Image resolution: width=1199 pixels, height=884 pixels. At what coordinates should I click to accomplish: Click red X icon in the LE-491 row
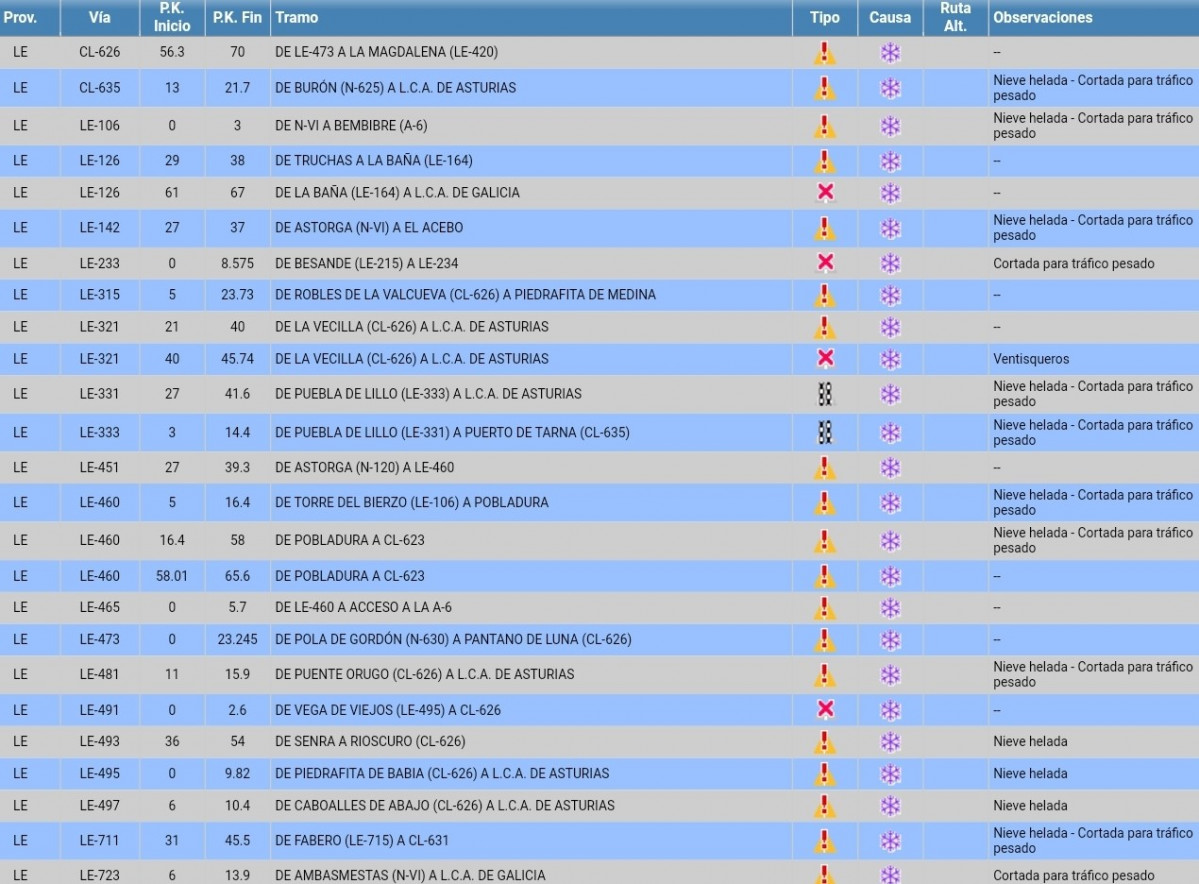pos(825,709)
